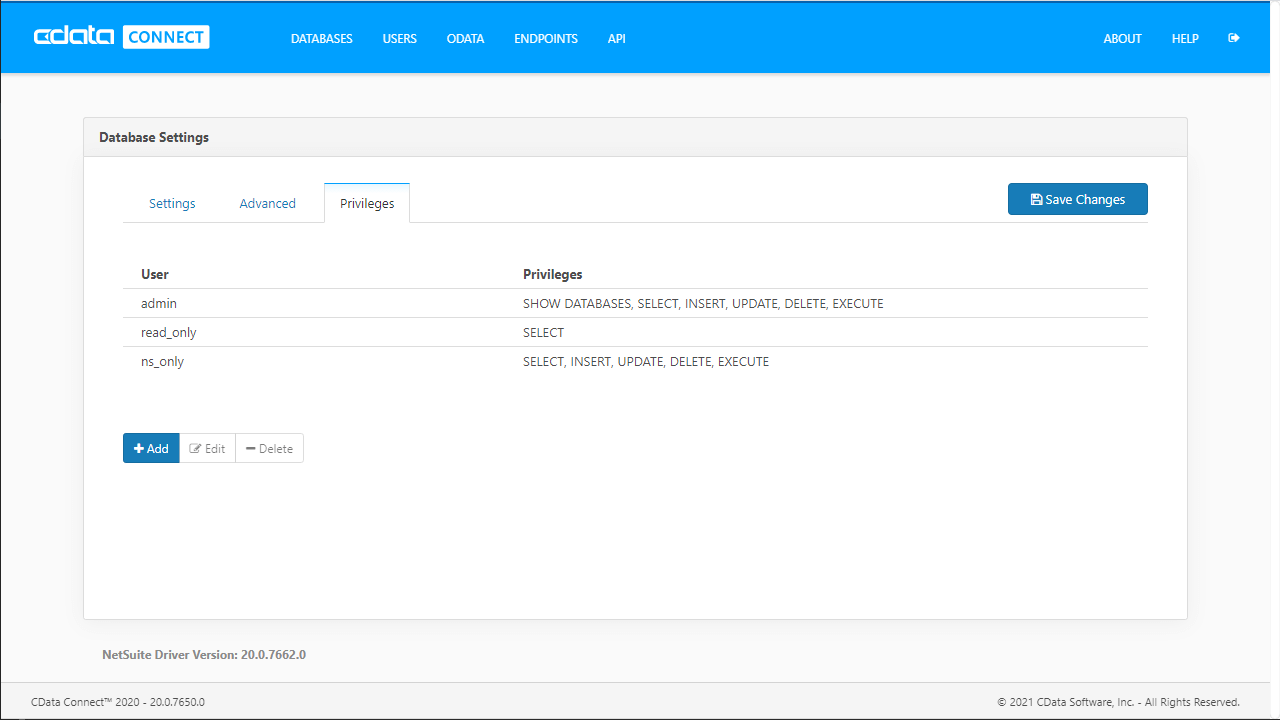Go to the Users page

(399, 39)
